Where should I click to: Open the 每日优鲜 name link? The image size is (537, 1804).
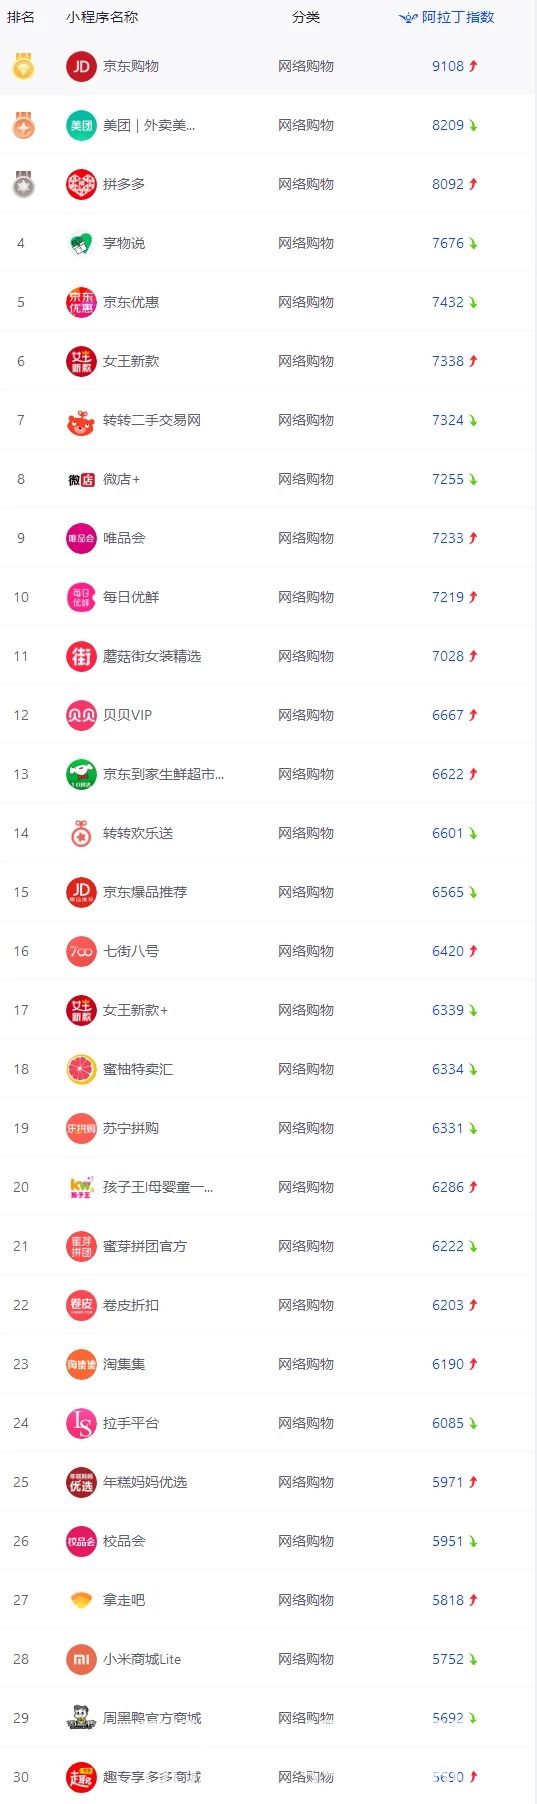click(x=131, y=597)
